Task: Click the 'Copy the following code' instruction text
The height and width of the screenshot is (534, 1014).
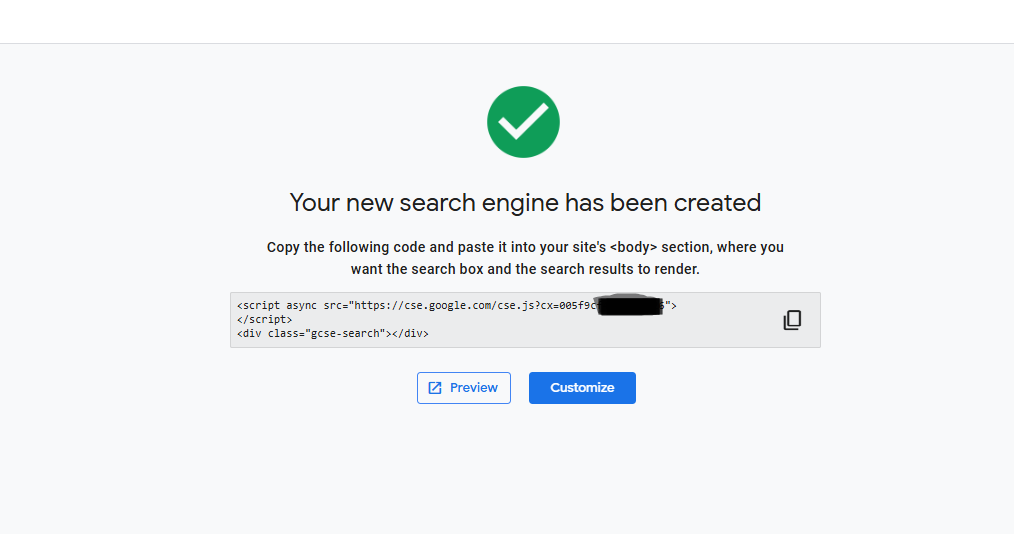Action: 525,258
